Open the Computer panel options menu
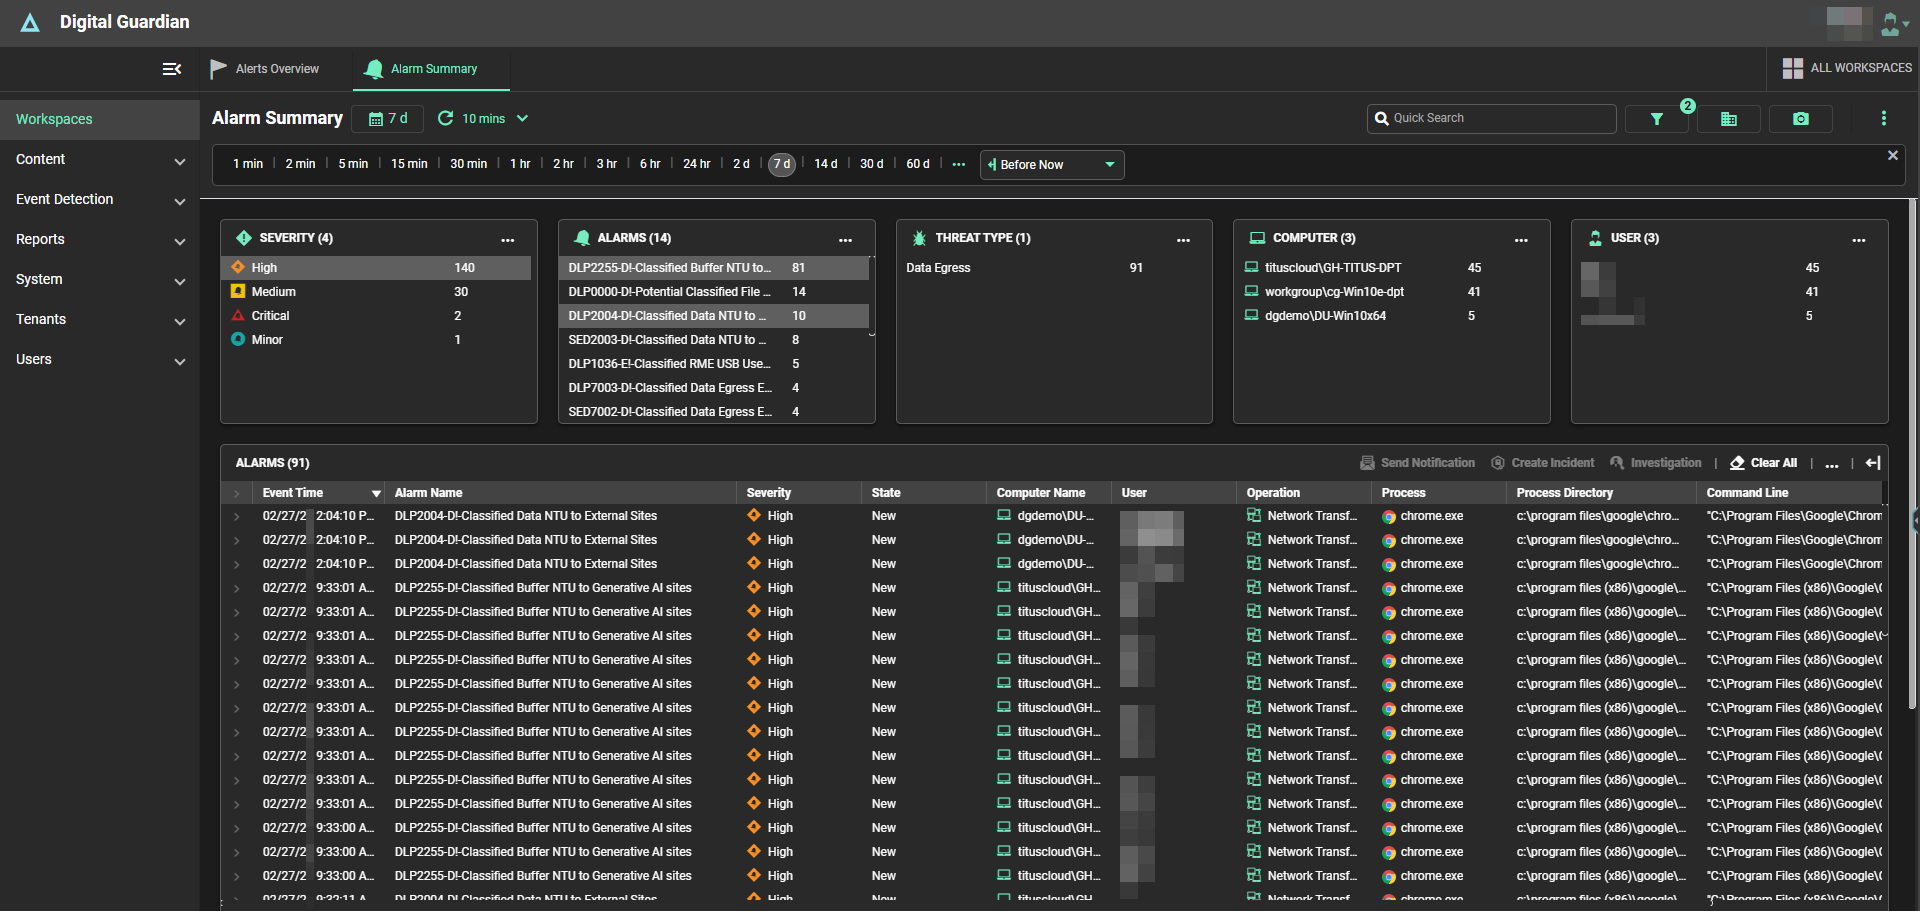Image resolution: width=1920 pixels, height=912 pixels. [1521, 239]
